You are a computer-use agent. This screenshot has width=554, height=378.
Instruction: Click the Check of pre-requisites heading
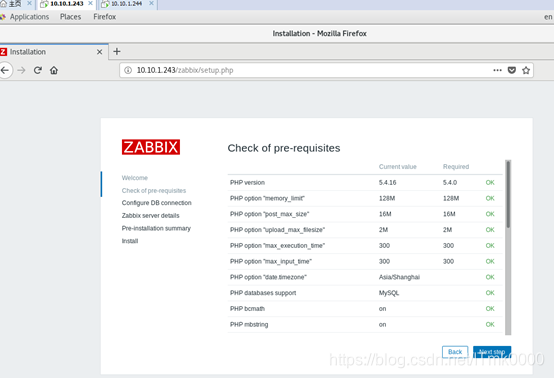284,148
